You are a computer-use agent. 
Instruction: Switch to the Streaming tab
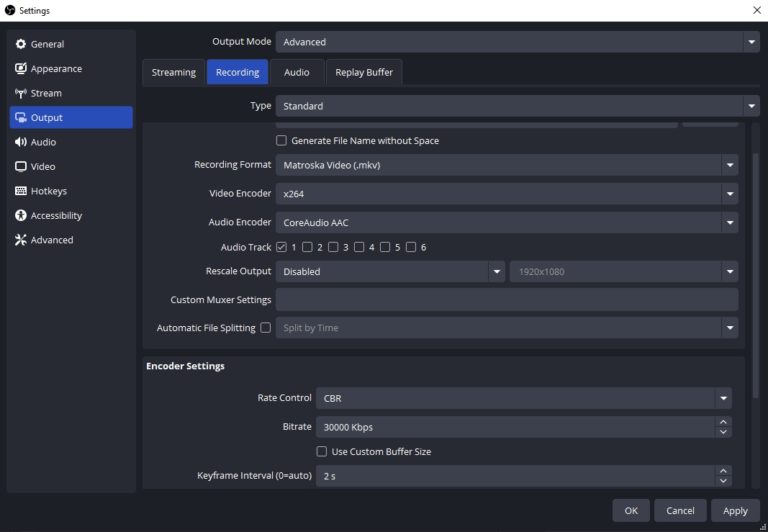coord(174,72)
